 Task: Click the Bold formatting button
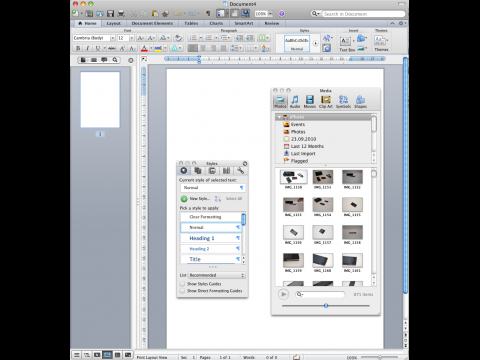coord(78,48)
